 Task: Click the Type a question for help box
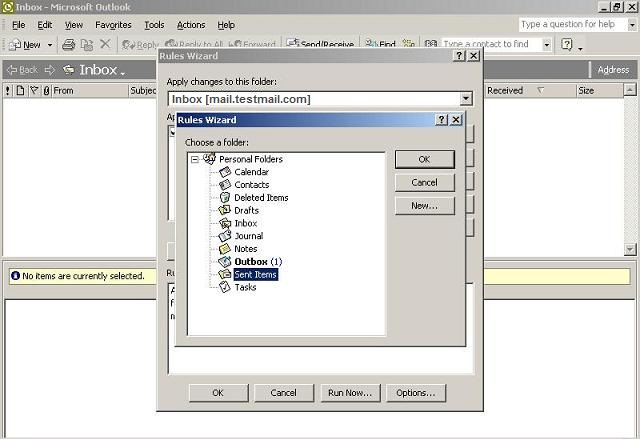572,24
